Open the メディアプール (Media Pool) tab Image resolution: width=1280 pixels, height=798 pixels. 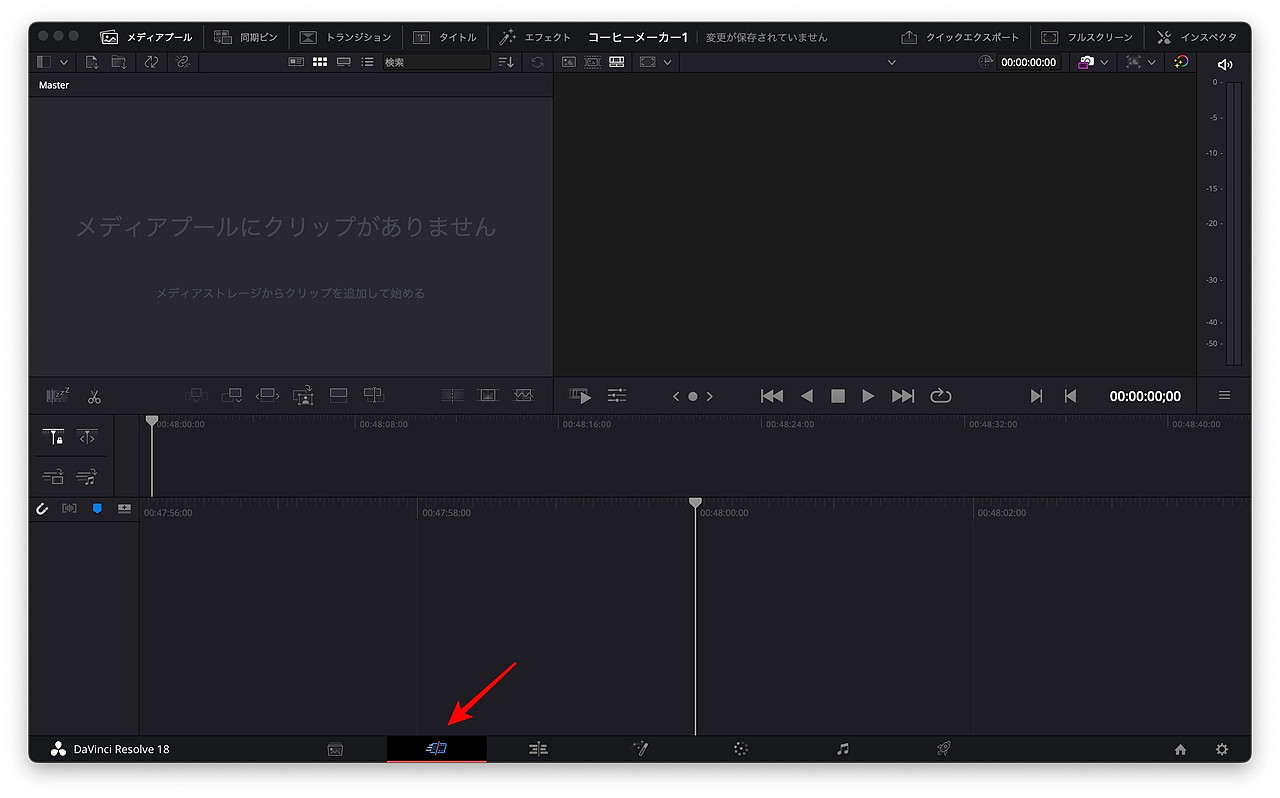click(x=146, y=37)
